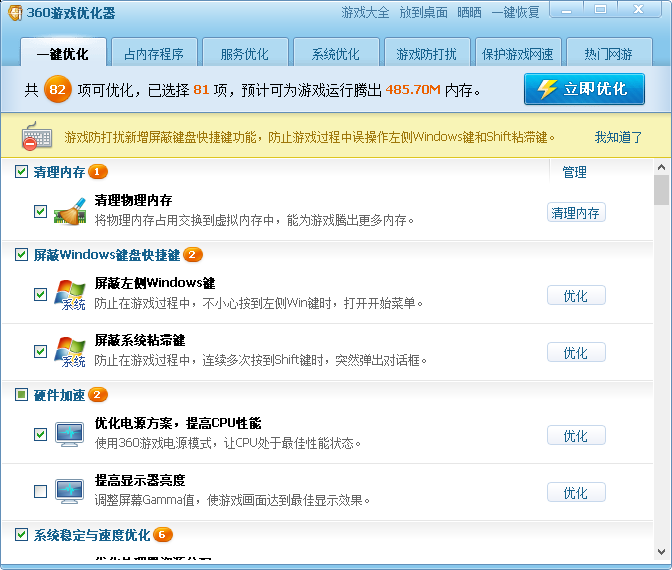Open the 游戏防打扰 tab
The height and width of the screenshot is (570, 672).
[x=427, y=53]
